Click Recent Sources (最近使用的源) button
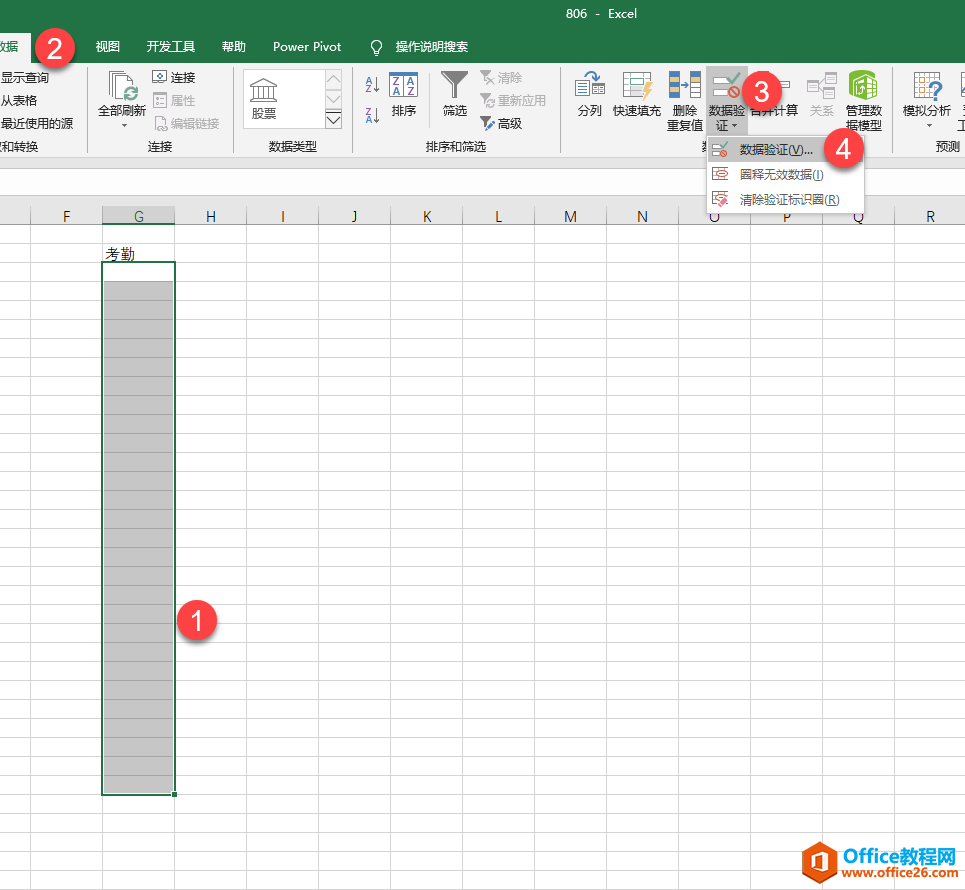 pyautogui.click(x=37, y=123)
